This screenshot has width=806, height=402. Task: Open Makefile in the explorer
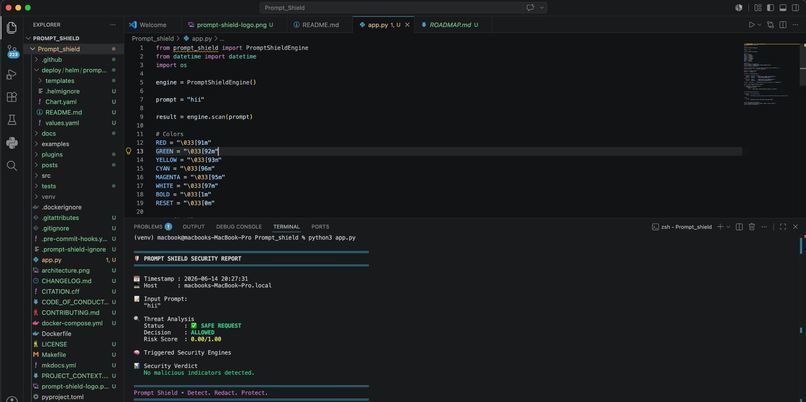(x=72, y=355)
